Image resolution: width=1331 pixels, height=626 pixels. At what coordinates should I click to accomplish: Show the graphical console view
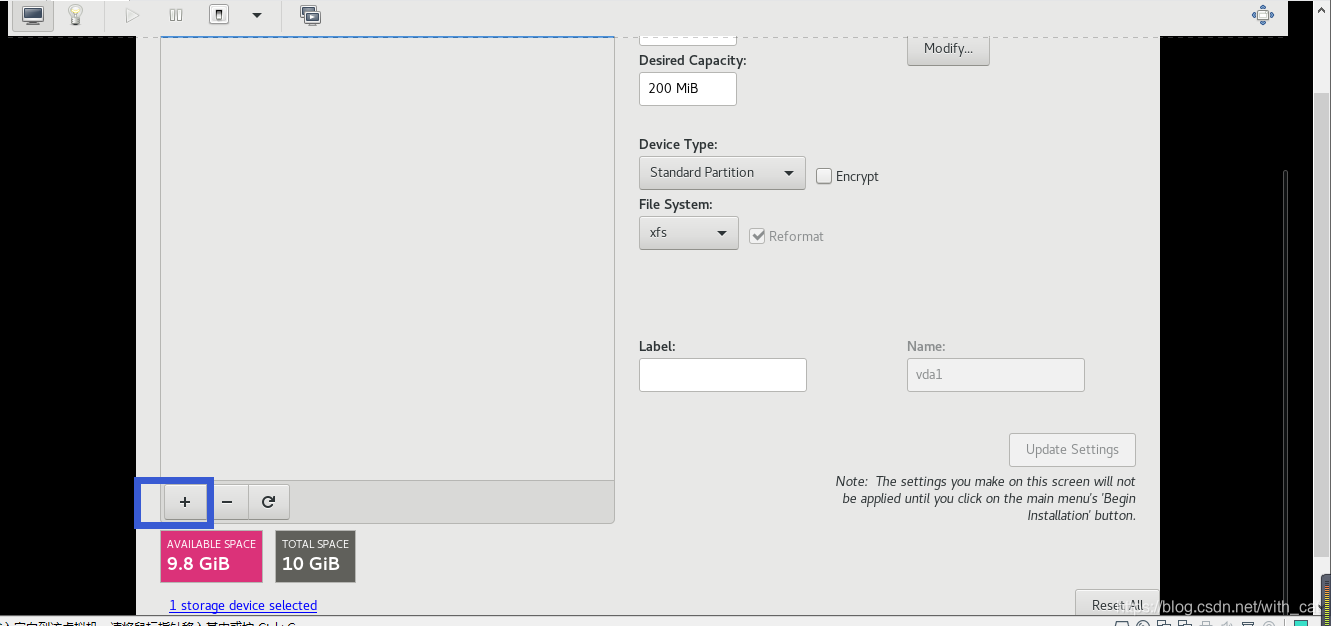pos(33,15)
